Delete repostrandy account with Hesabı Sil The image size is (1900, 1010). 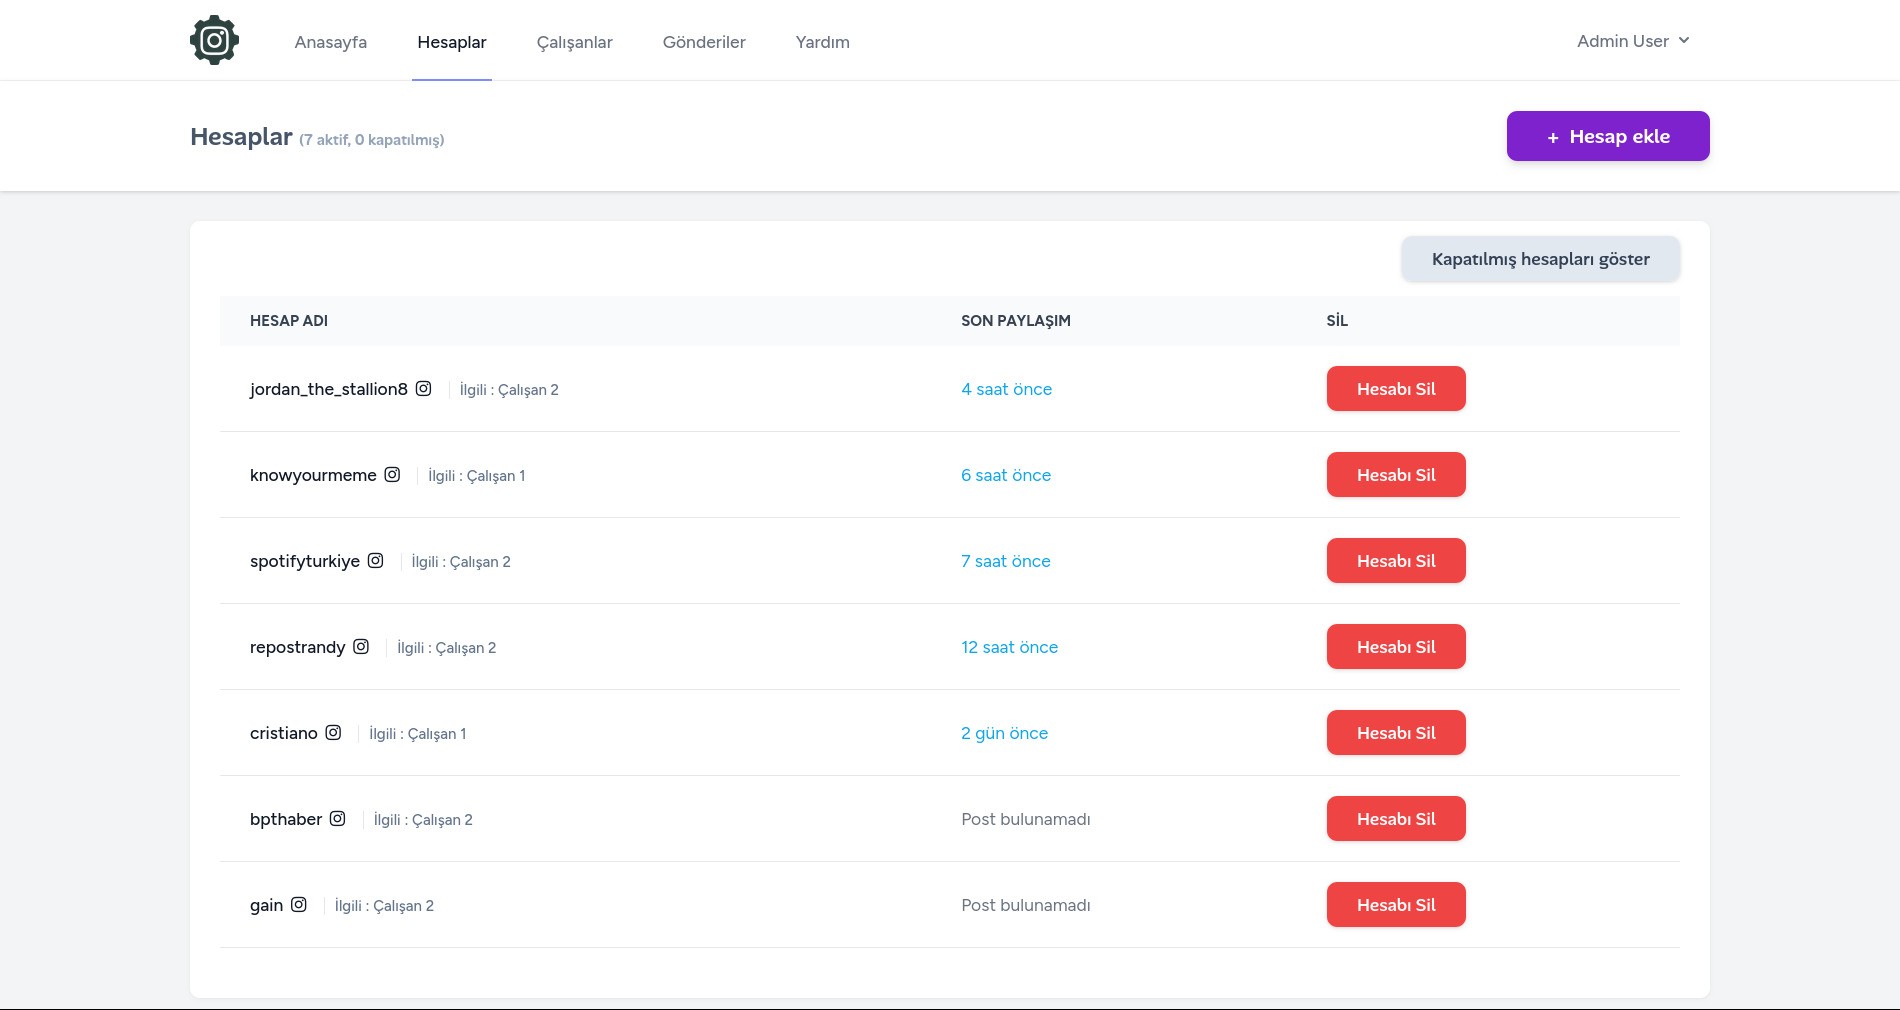coord(1396,647)
